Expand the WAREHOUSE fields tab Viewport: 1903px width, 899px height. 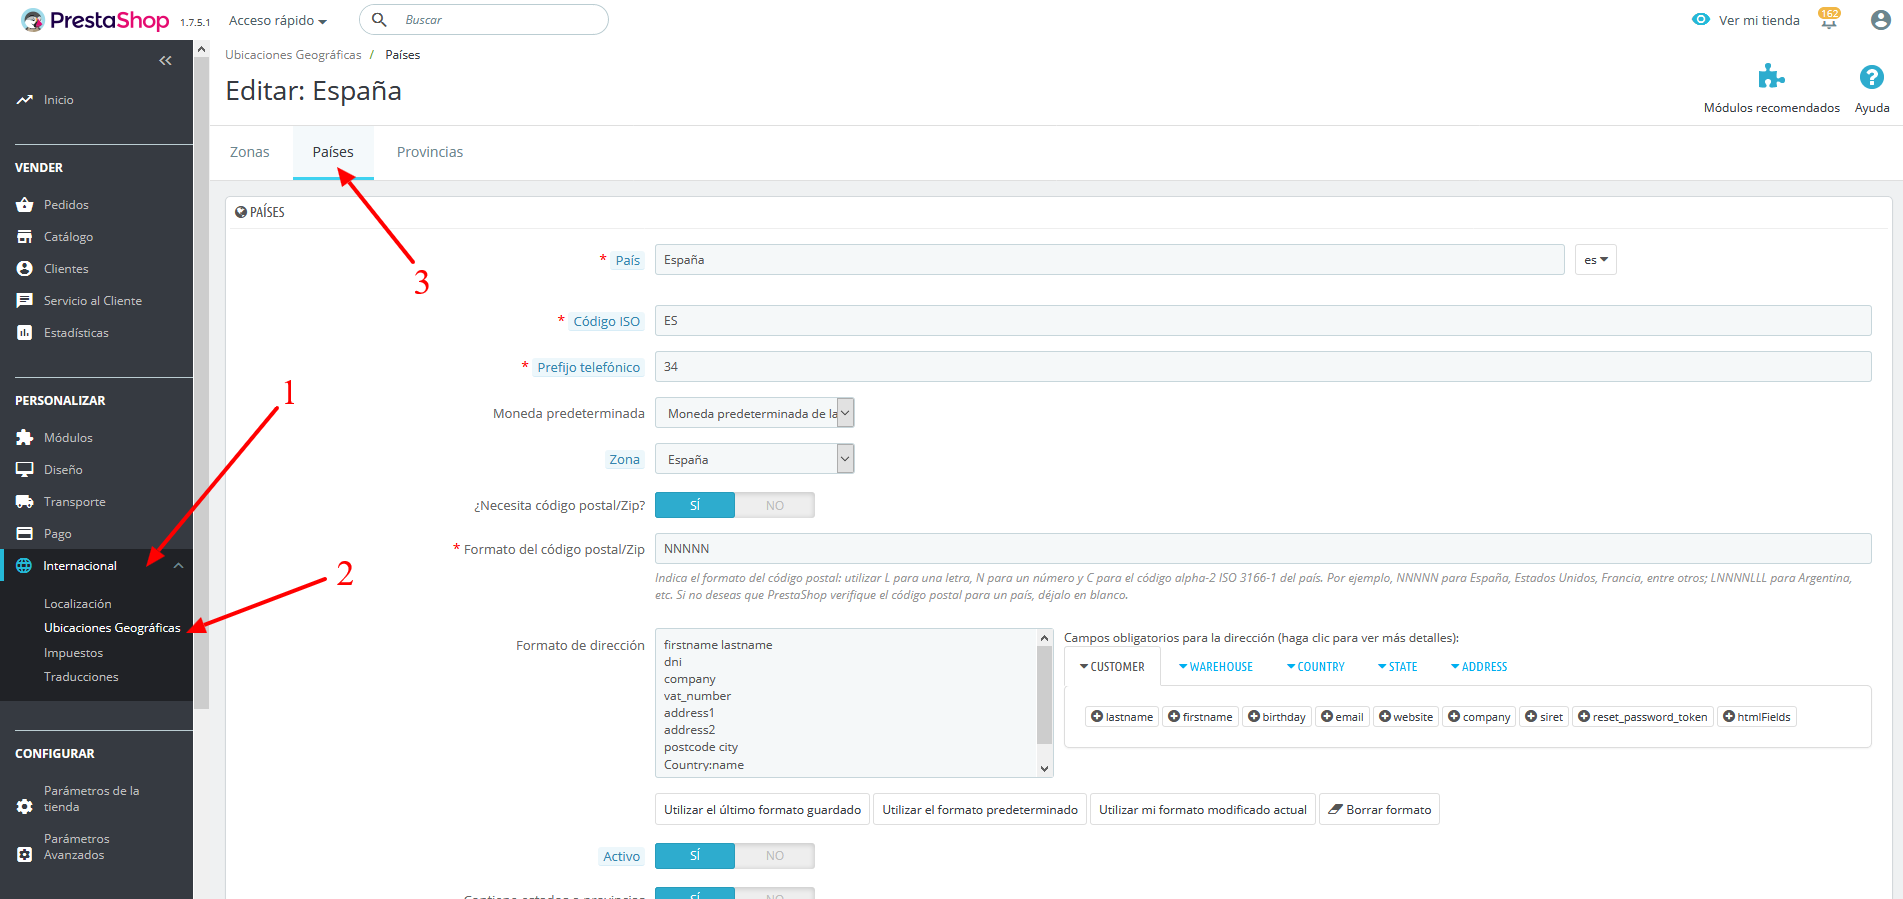[1216, 667]
